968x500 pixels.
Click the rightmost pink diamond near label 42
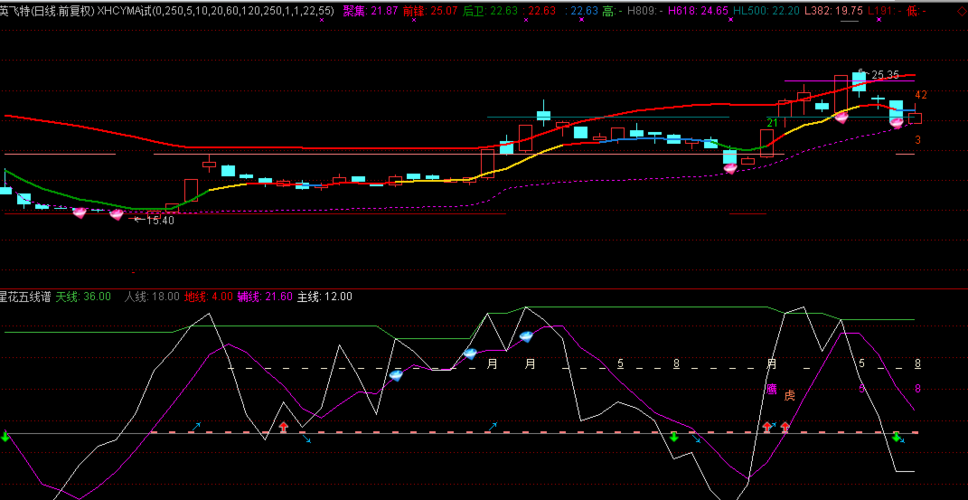coord(896,122)
